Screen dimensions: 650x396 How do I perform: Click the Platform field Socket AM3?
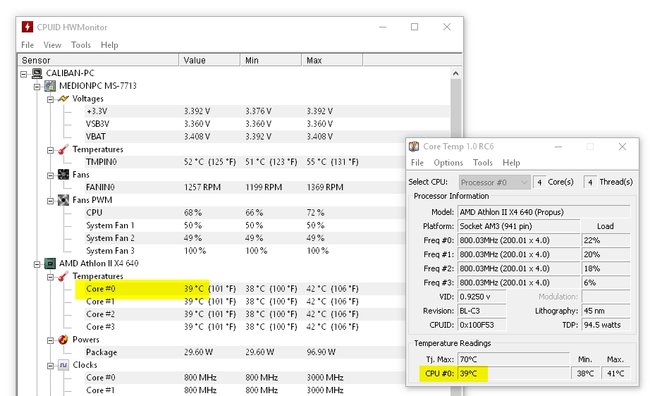click(518, 226)
